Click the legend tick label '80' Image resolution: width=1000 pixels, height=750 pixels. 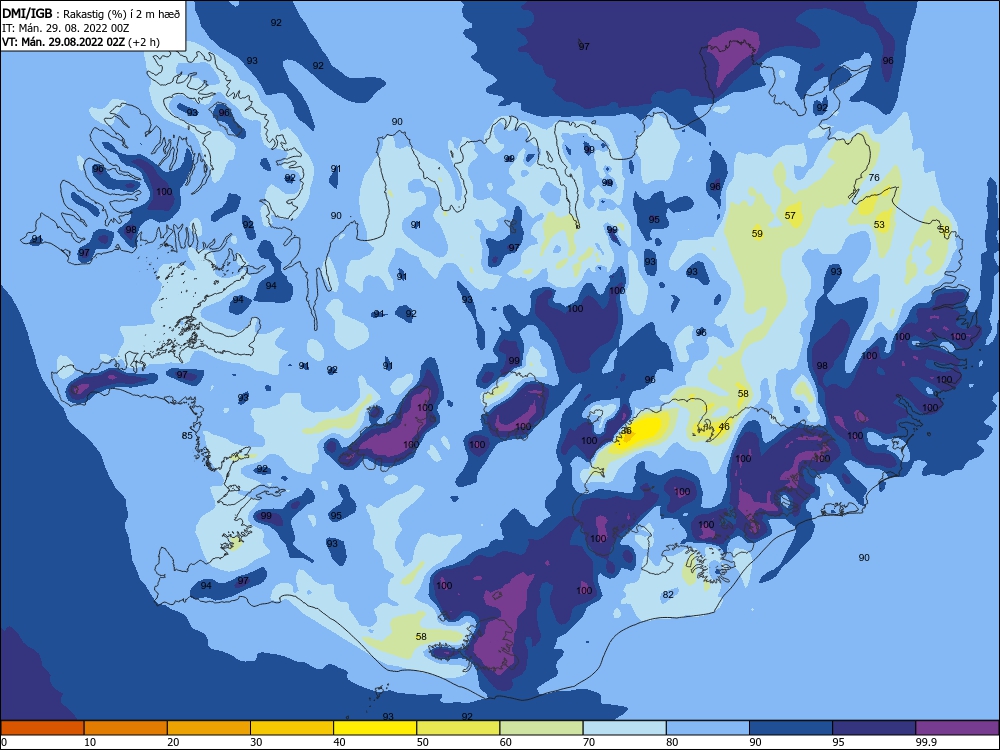pyautogui.click(x=672, y=742)
